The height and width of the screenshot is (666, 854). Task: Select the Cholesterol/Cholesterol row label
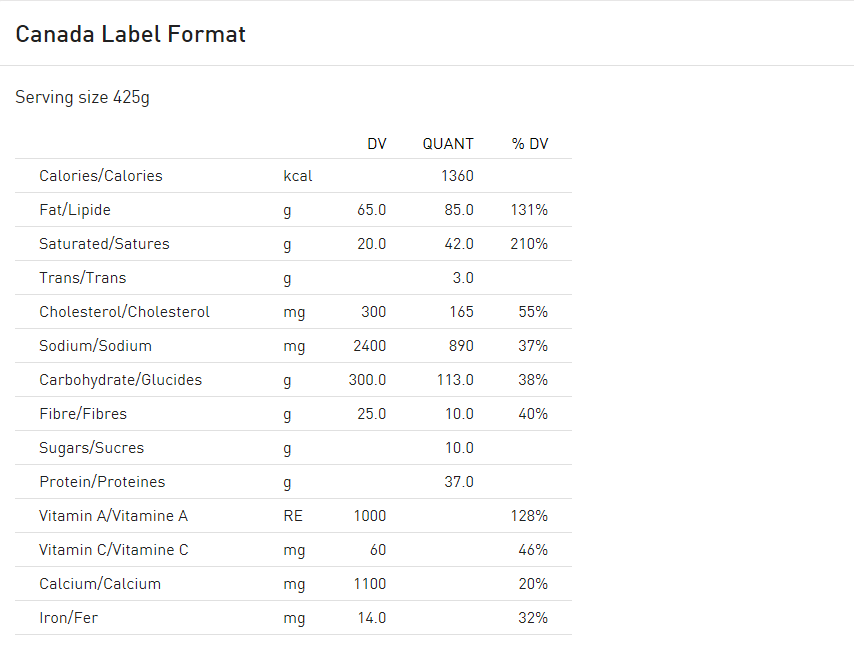pos(124,312)
